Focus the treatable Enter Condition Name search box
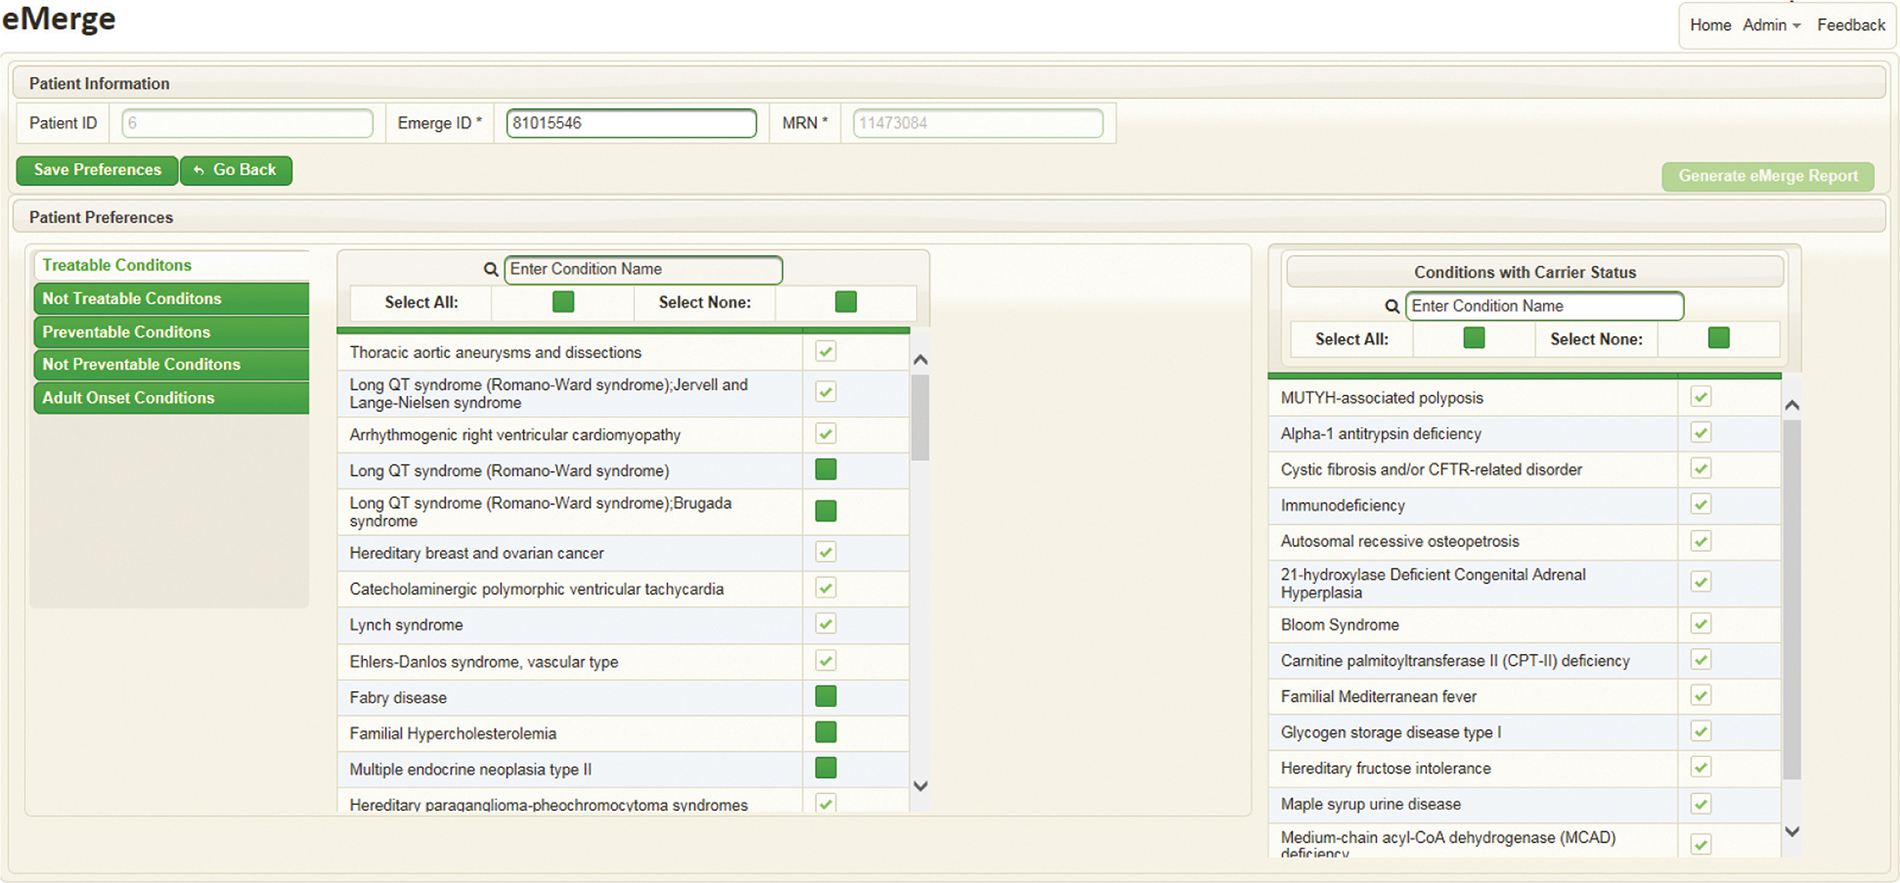The height and width of the screenshot is (883, 1900). pyautogui.click(x=643, y=269)
